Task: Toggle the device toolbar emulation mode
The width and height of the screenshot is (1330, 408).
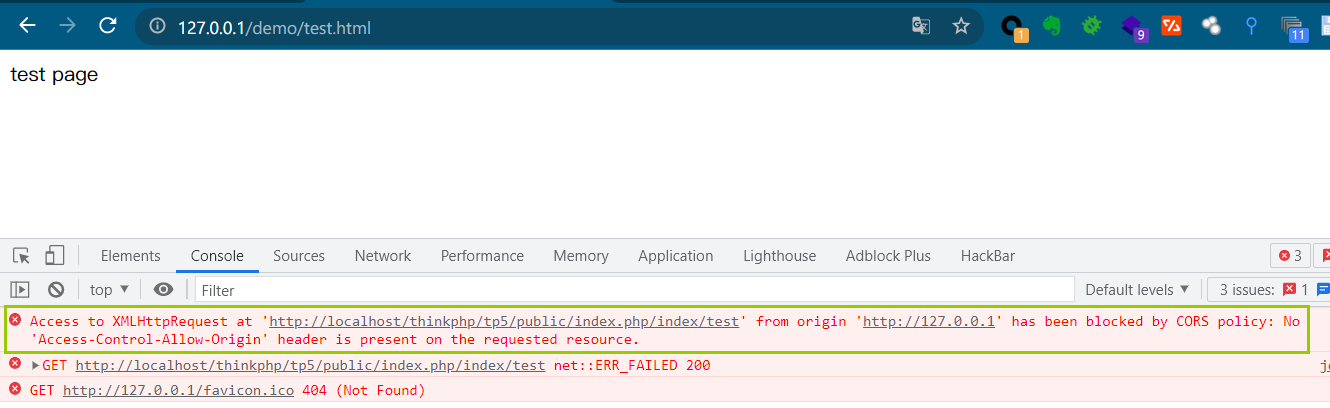Action: pos(55,256)
